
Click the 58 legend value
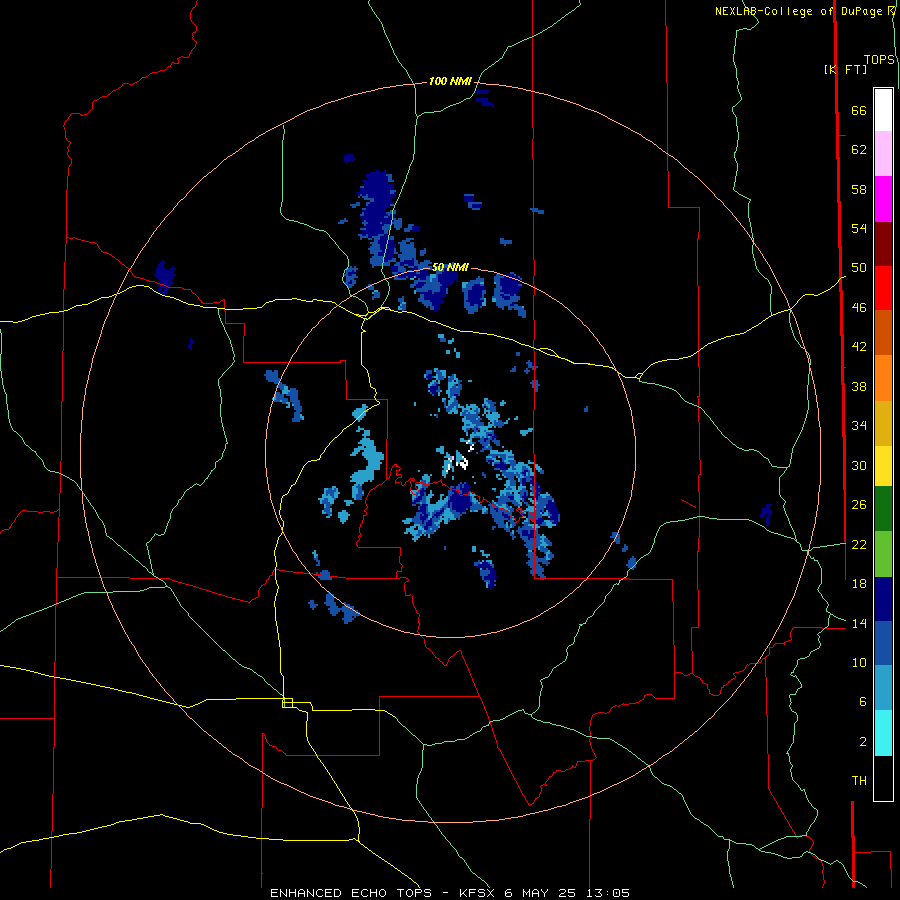tap(859, 189)
